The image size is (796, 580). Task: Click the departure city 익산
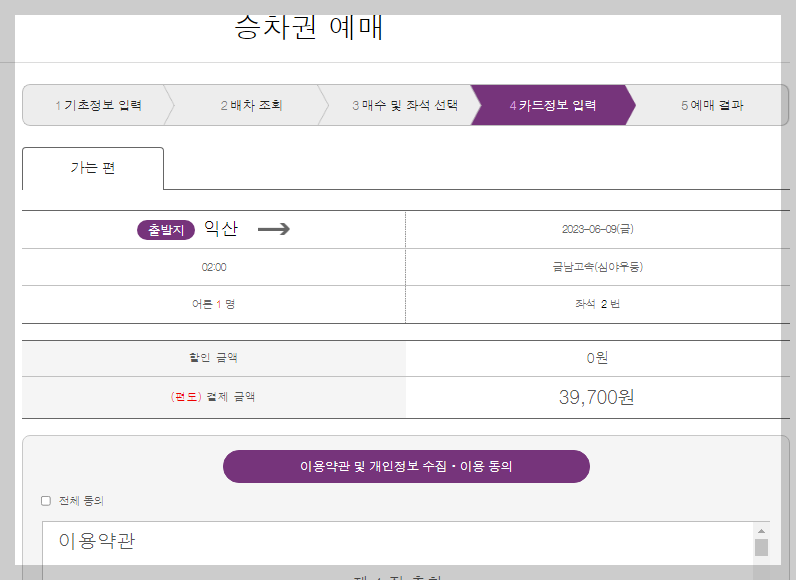221,229
